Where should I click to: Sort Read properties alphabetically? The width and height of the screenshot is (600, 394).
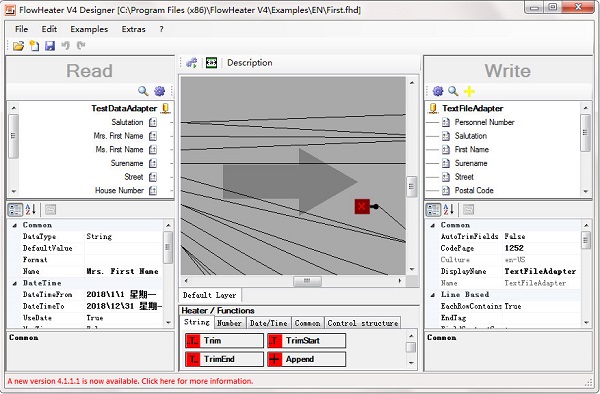[x=31, y=210]
